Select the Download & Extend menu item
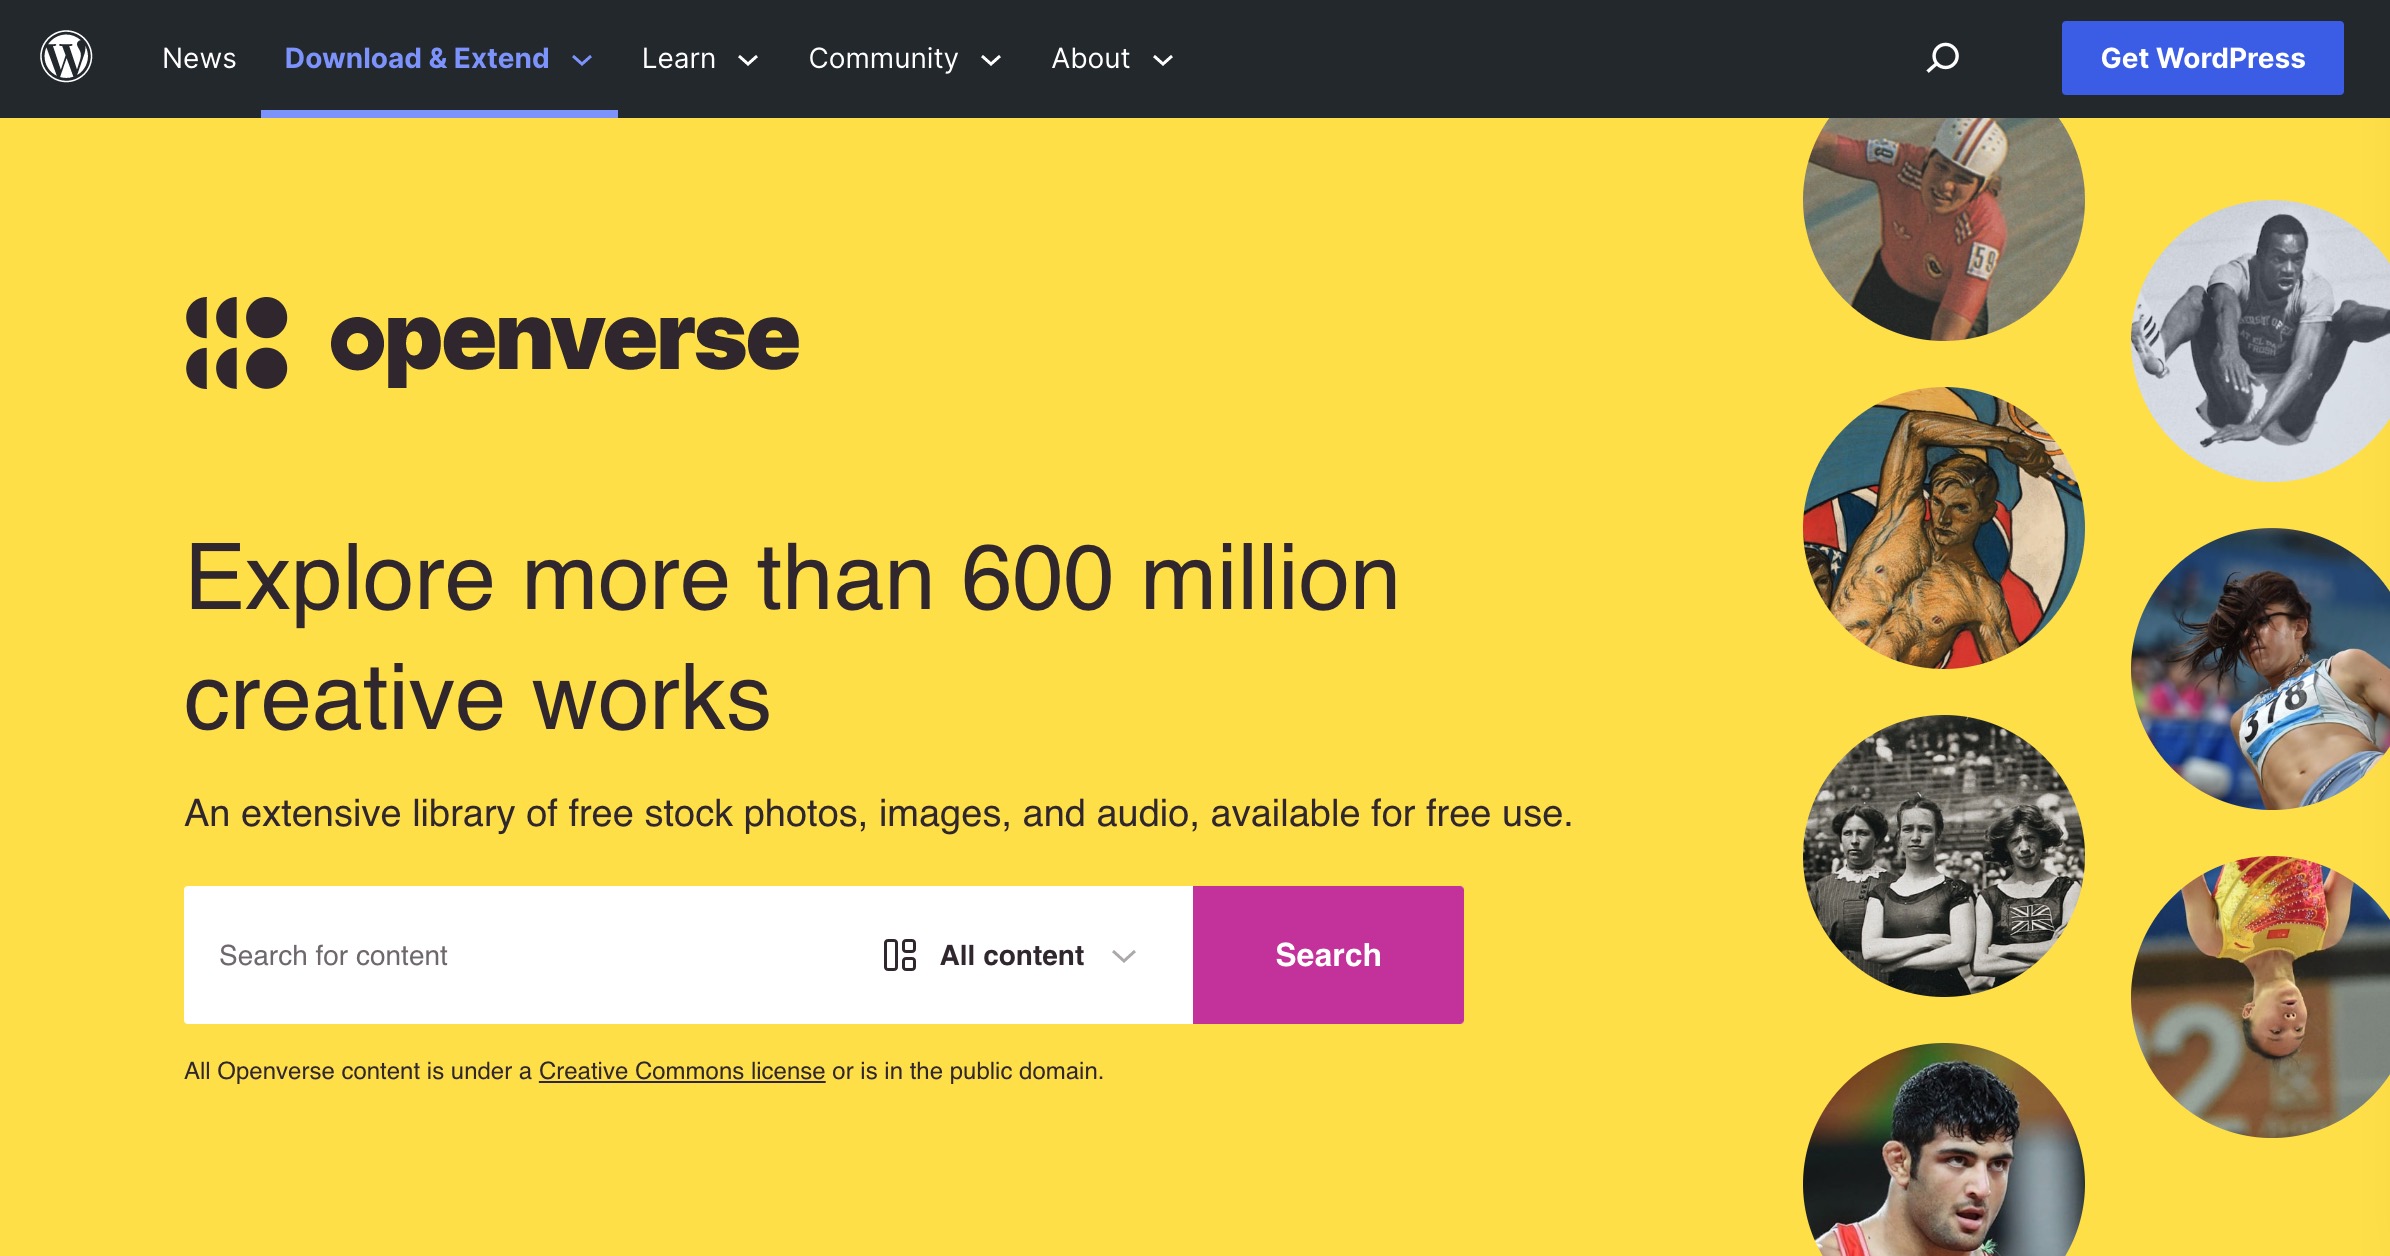The height and width of the screenshot is (1256, 2390). coord(416,58)
